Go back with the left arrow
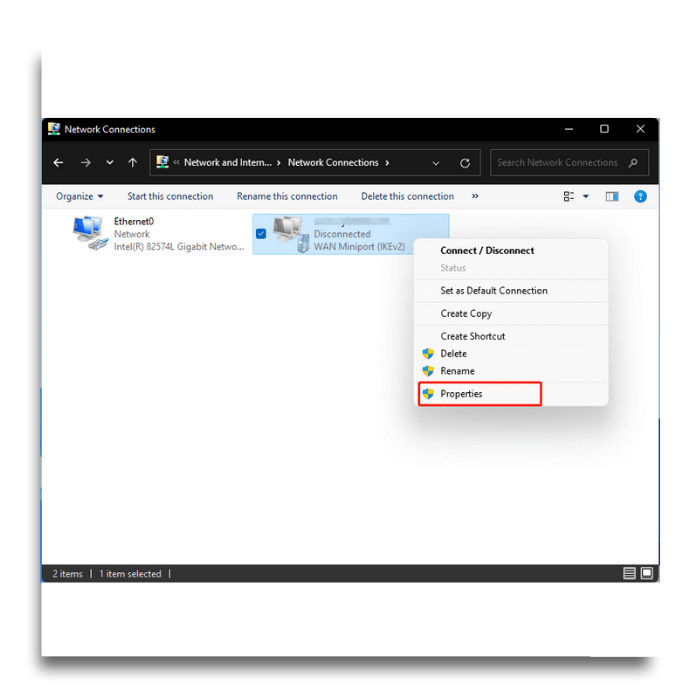The image size is (700, 700). 58,163
